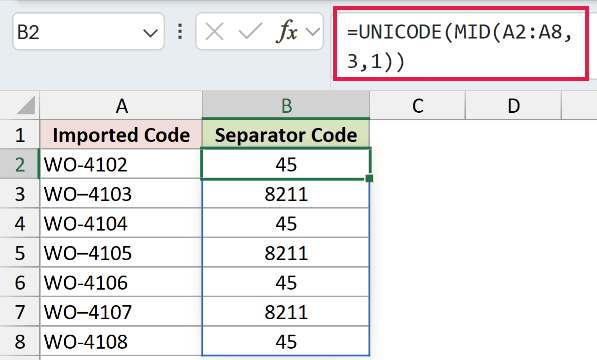Select row 2 header

coord(20,164)
